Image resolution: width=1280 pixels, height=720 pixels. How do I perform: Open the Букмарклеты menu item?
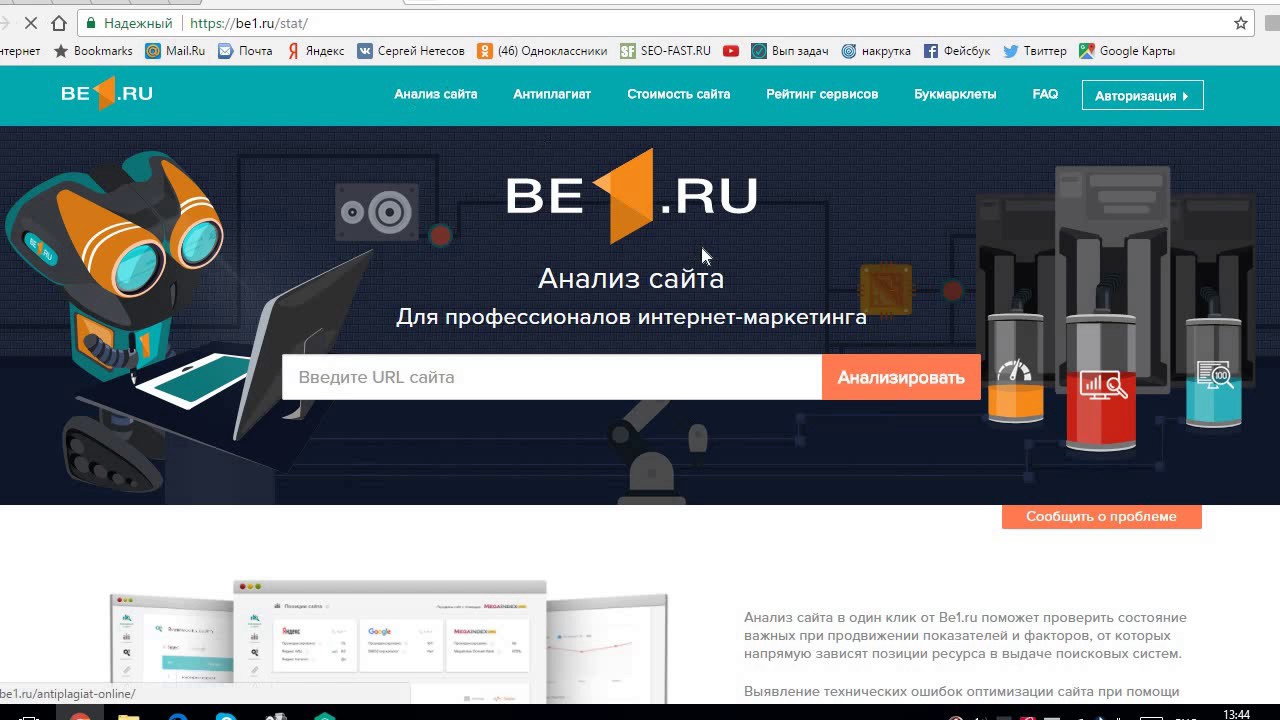955,94
